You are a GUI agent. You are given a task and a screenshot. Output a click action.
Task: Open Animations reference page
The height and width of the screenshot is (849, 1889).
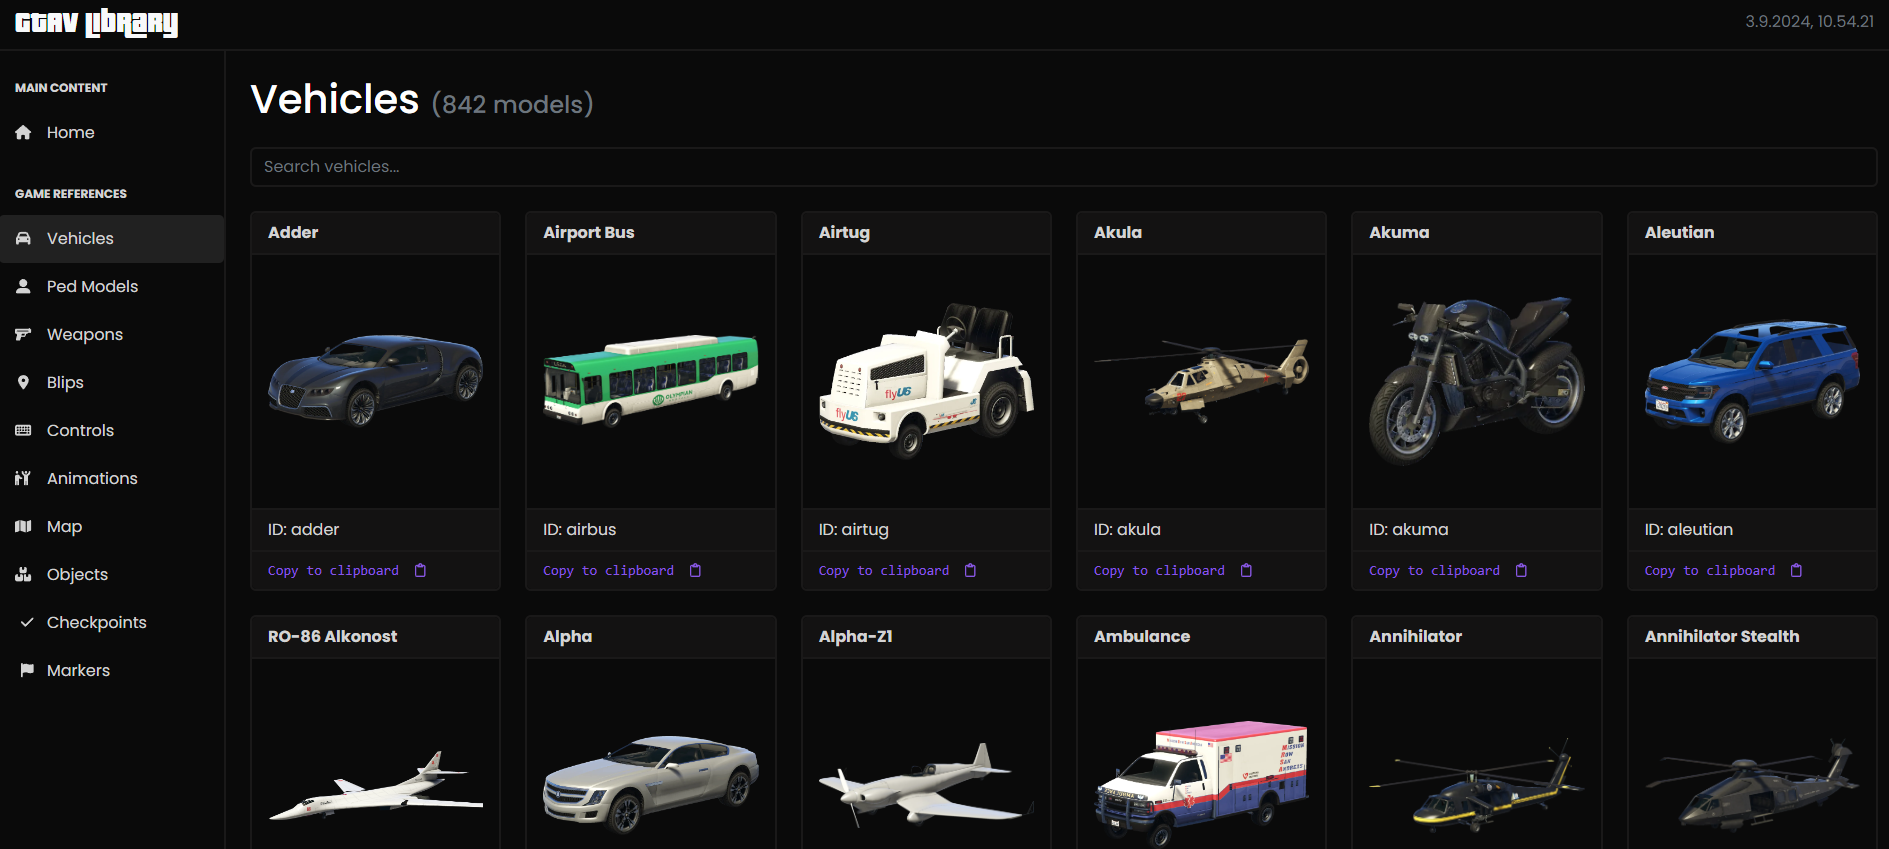pyautogui.click(x=112, y=478)
